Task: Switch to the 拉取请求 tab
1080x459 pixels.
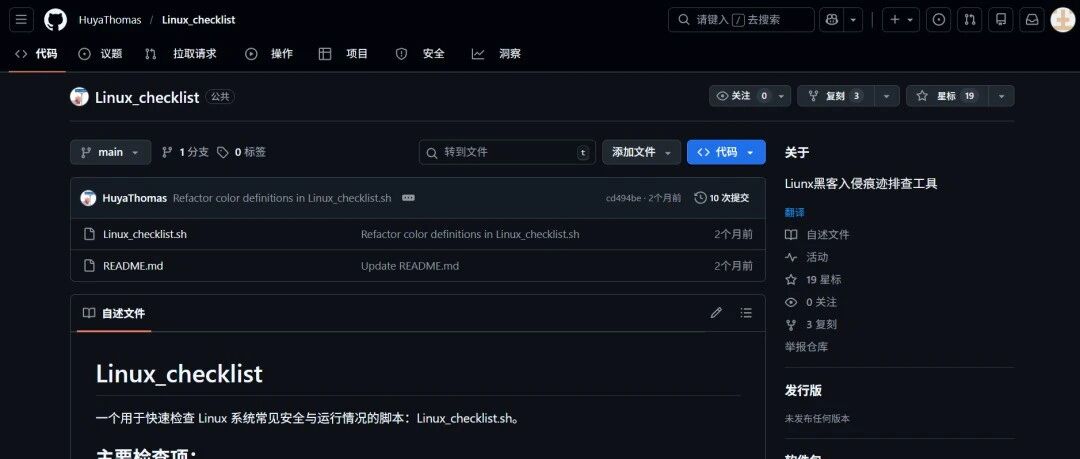Action: (181, 54)
